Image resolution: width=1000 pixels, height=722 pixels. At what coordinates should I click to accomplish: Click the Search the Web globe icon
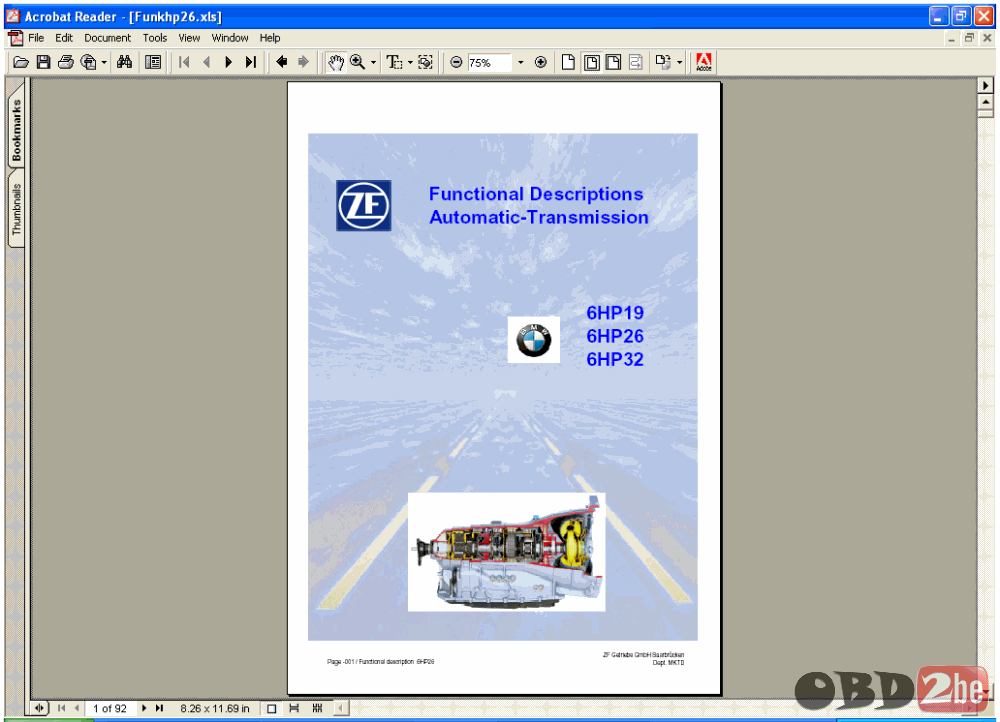tap(89, 62)
